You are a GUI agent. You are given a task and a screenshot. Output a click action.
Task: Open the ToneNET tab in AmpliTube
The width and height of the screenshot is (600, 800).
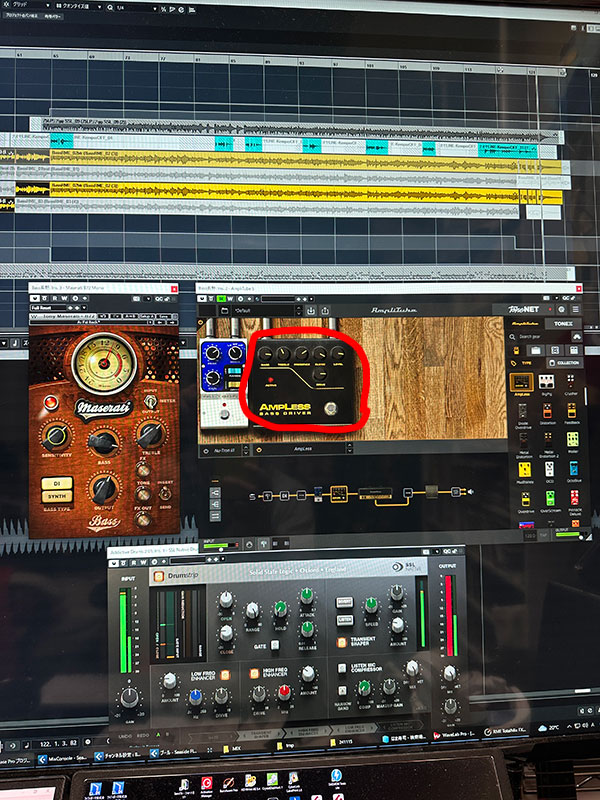coord(523,309)
